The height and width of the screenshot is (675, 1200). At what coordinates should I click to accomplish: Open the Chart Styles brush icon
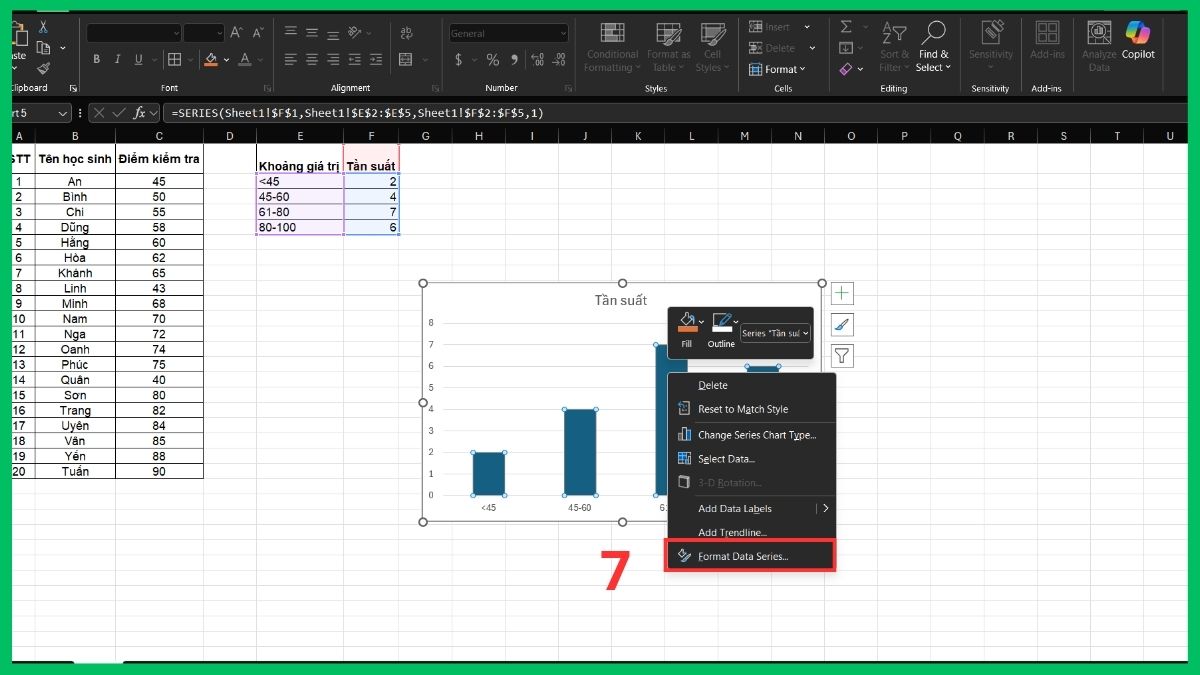[841, 325]
